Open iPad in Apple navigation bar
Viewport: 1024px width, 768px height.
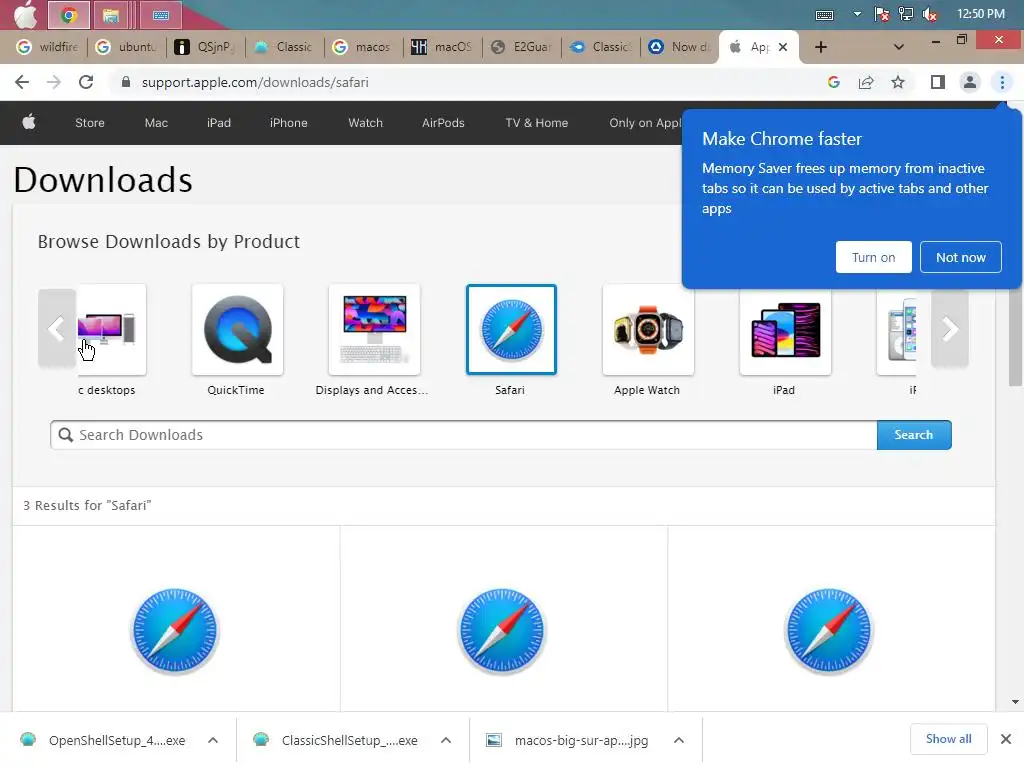click(219, 123)
